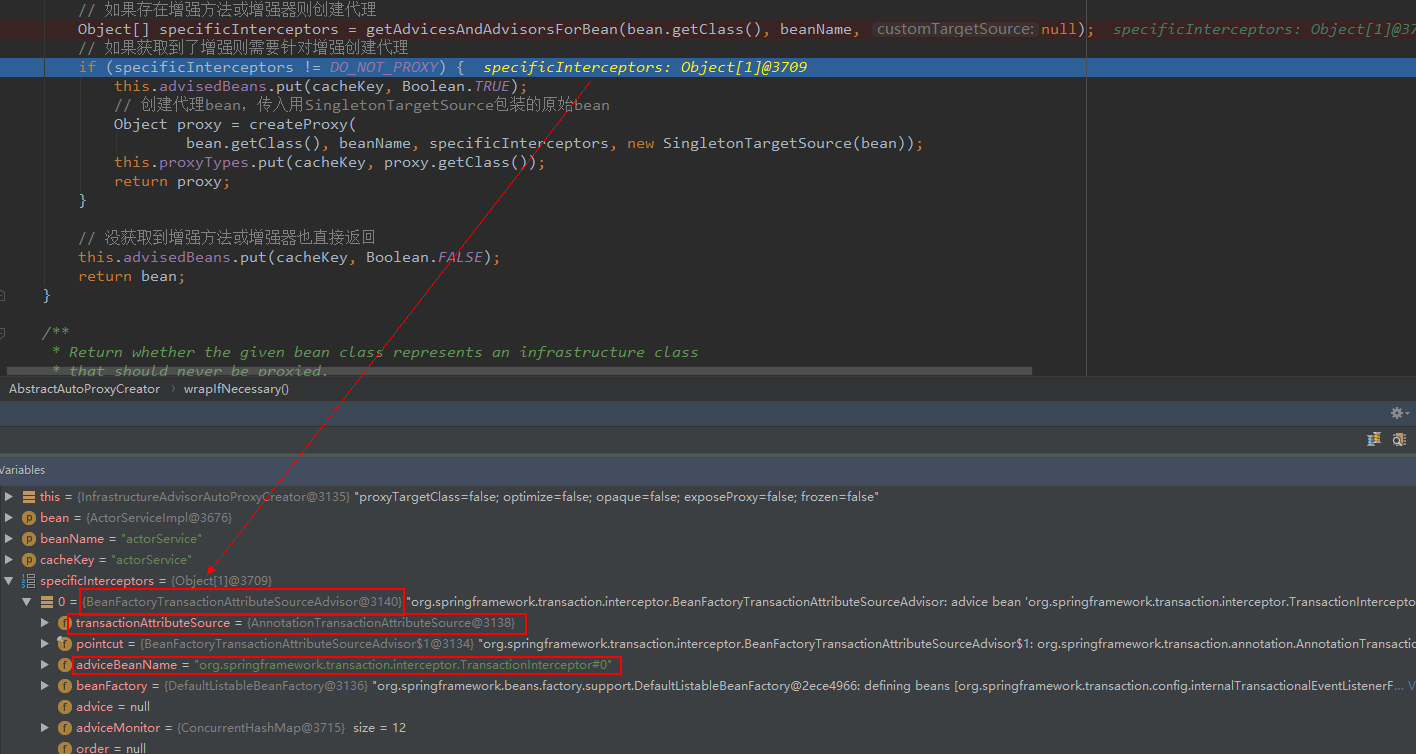Viewport: 1416px width, 754px height.
Task: Click the parameter icon for 'beanName'
Action: 28,539
